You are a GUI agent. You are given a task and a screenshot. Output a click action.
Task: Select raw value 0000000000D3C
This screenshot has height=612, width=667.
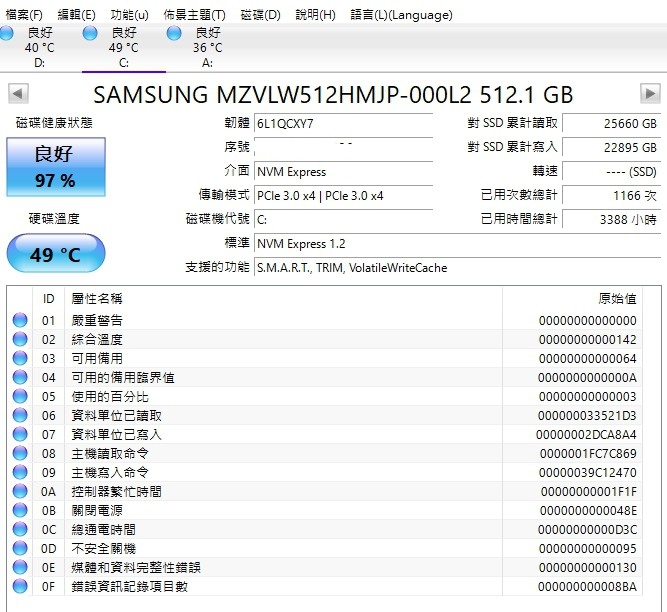[587, 529]
